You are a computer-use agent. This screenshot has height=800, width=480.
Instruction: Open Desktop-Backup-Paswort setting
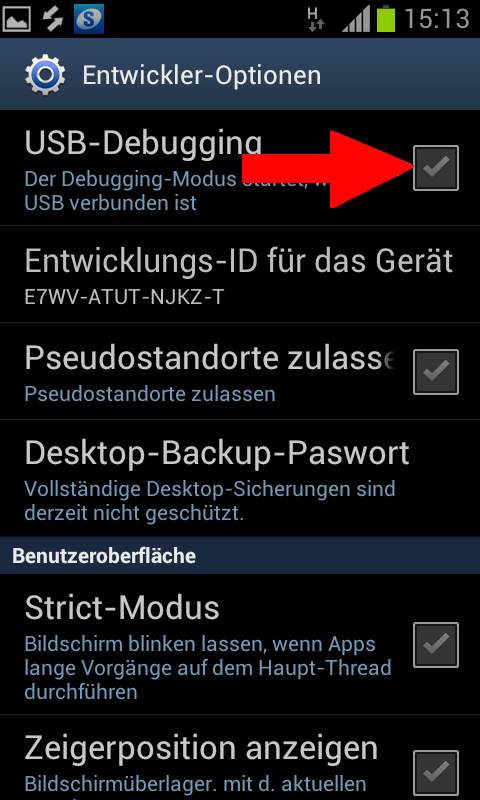(240, 478)
